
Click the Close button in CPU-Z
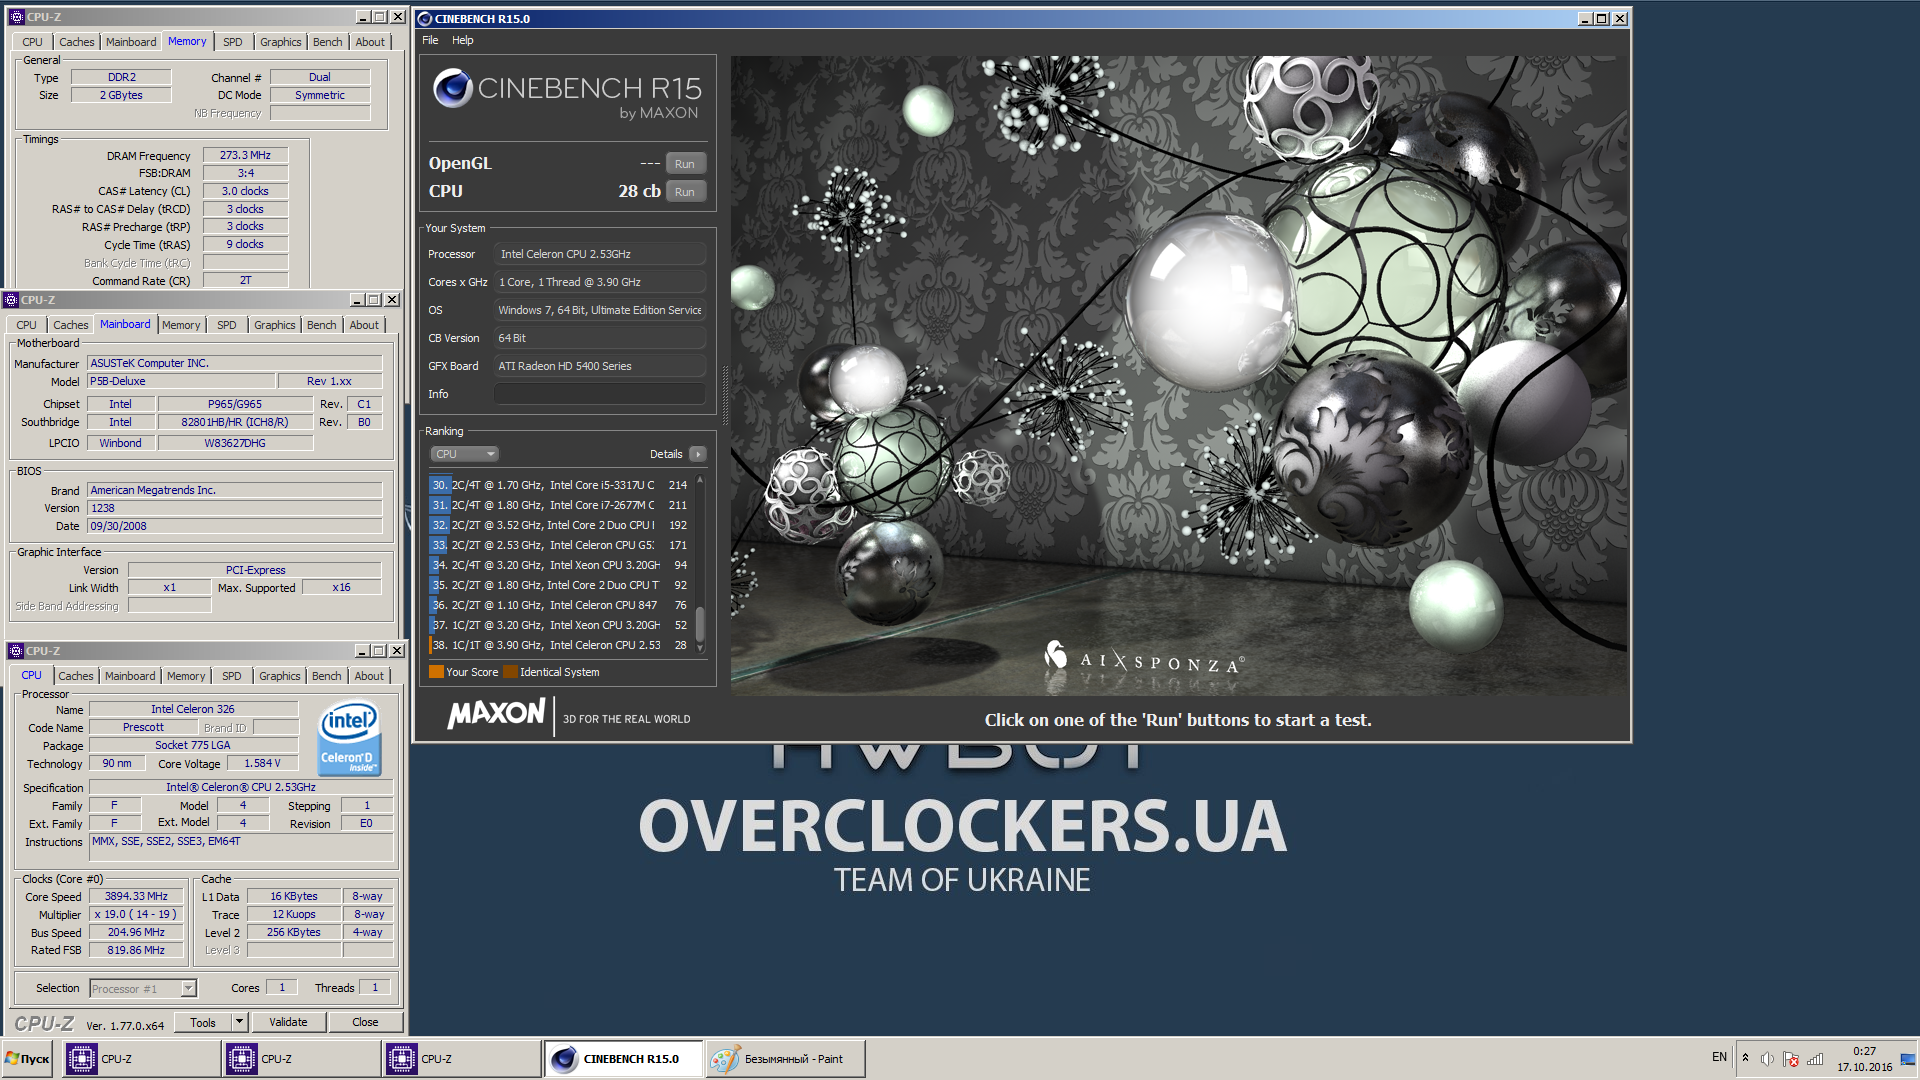(x=365, y=1022)
